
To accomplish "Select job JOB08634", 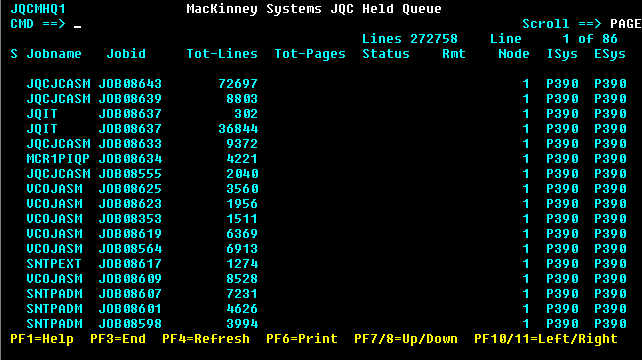I will pyautogui.click(x=130, y=159).
